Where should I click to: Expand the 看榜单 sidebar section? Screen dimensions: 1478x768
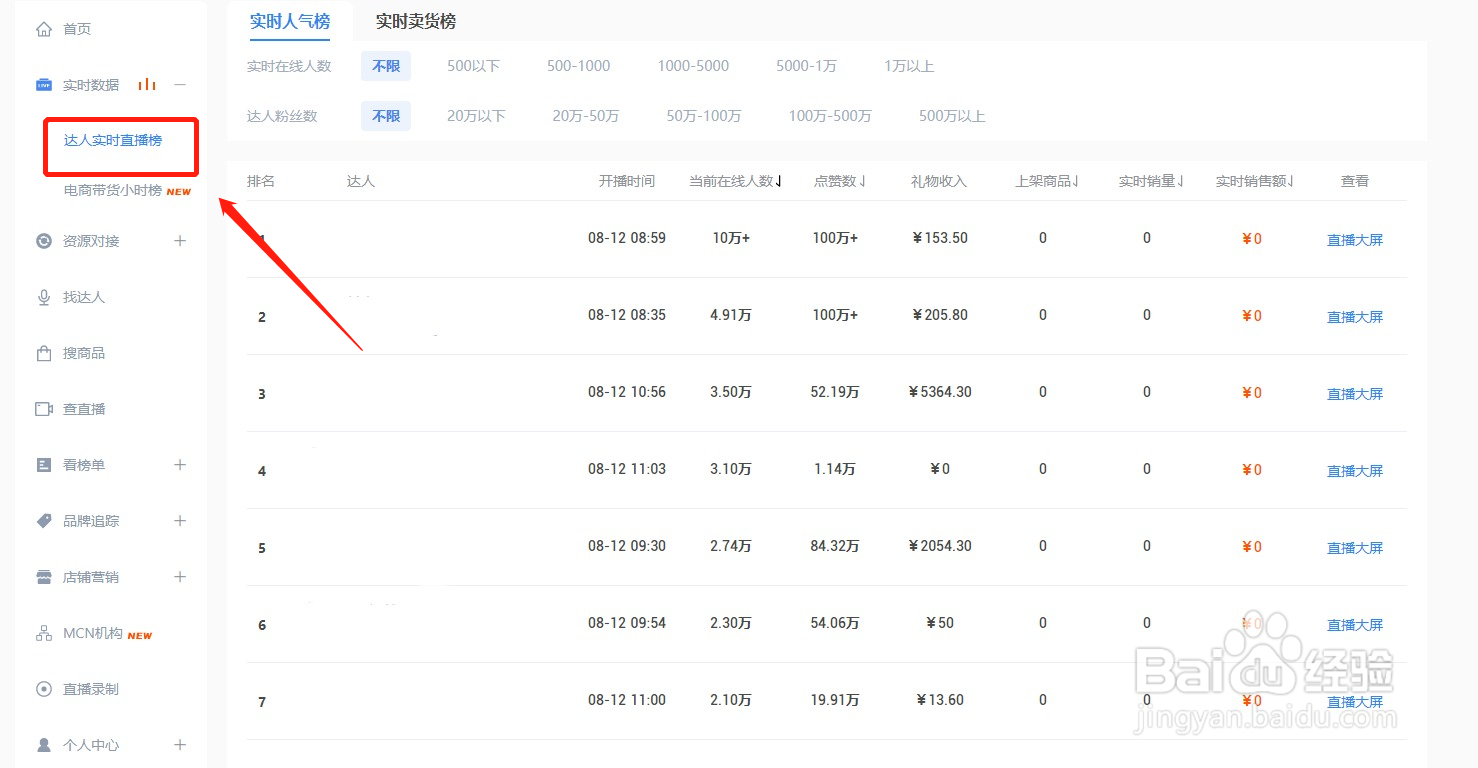(x=180, y=465)
